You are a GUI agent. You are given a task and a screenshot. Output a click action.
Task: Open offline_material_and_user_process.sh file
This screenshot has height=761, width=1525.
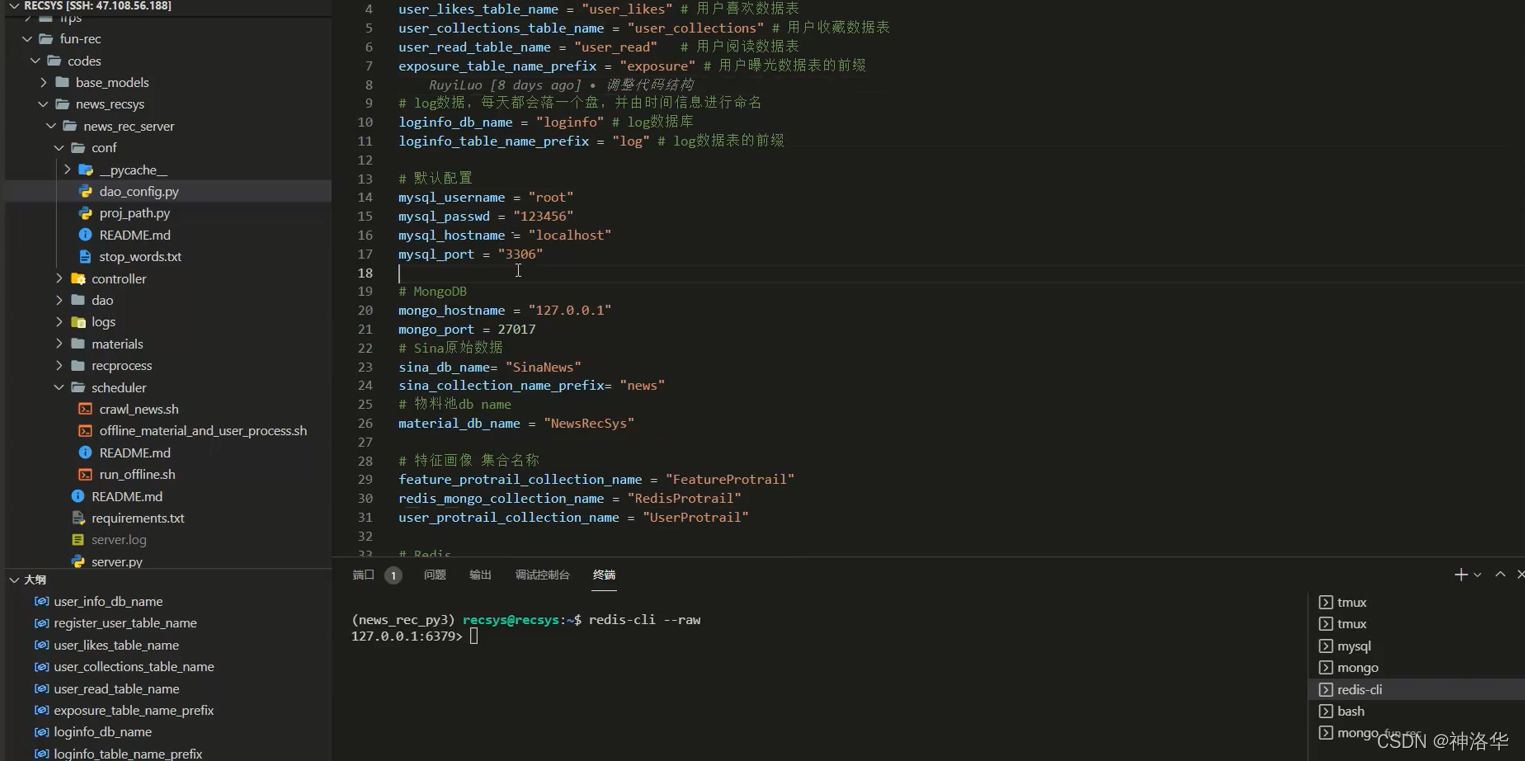(x=203, y=431)
